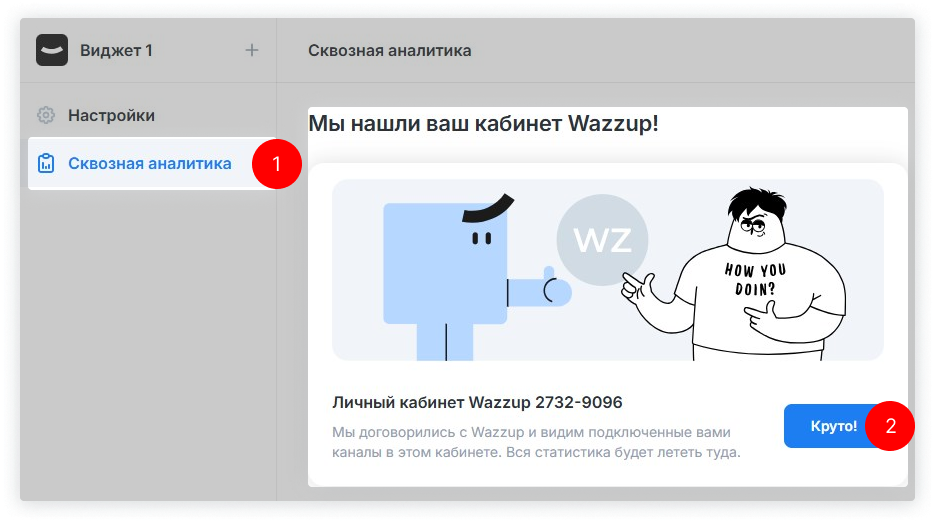Click heading Мы нашли ваш кабинет Wazzup!

tap(483, 124)
